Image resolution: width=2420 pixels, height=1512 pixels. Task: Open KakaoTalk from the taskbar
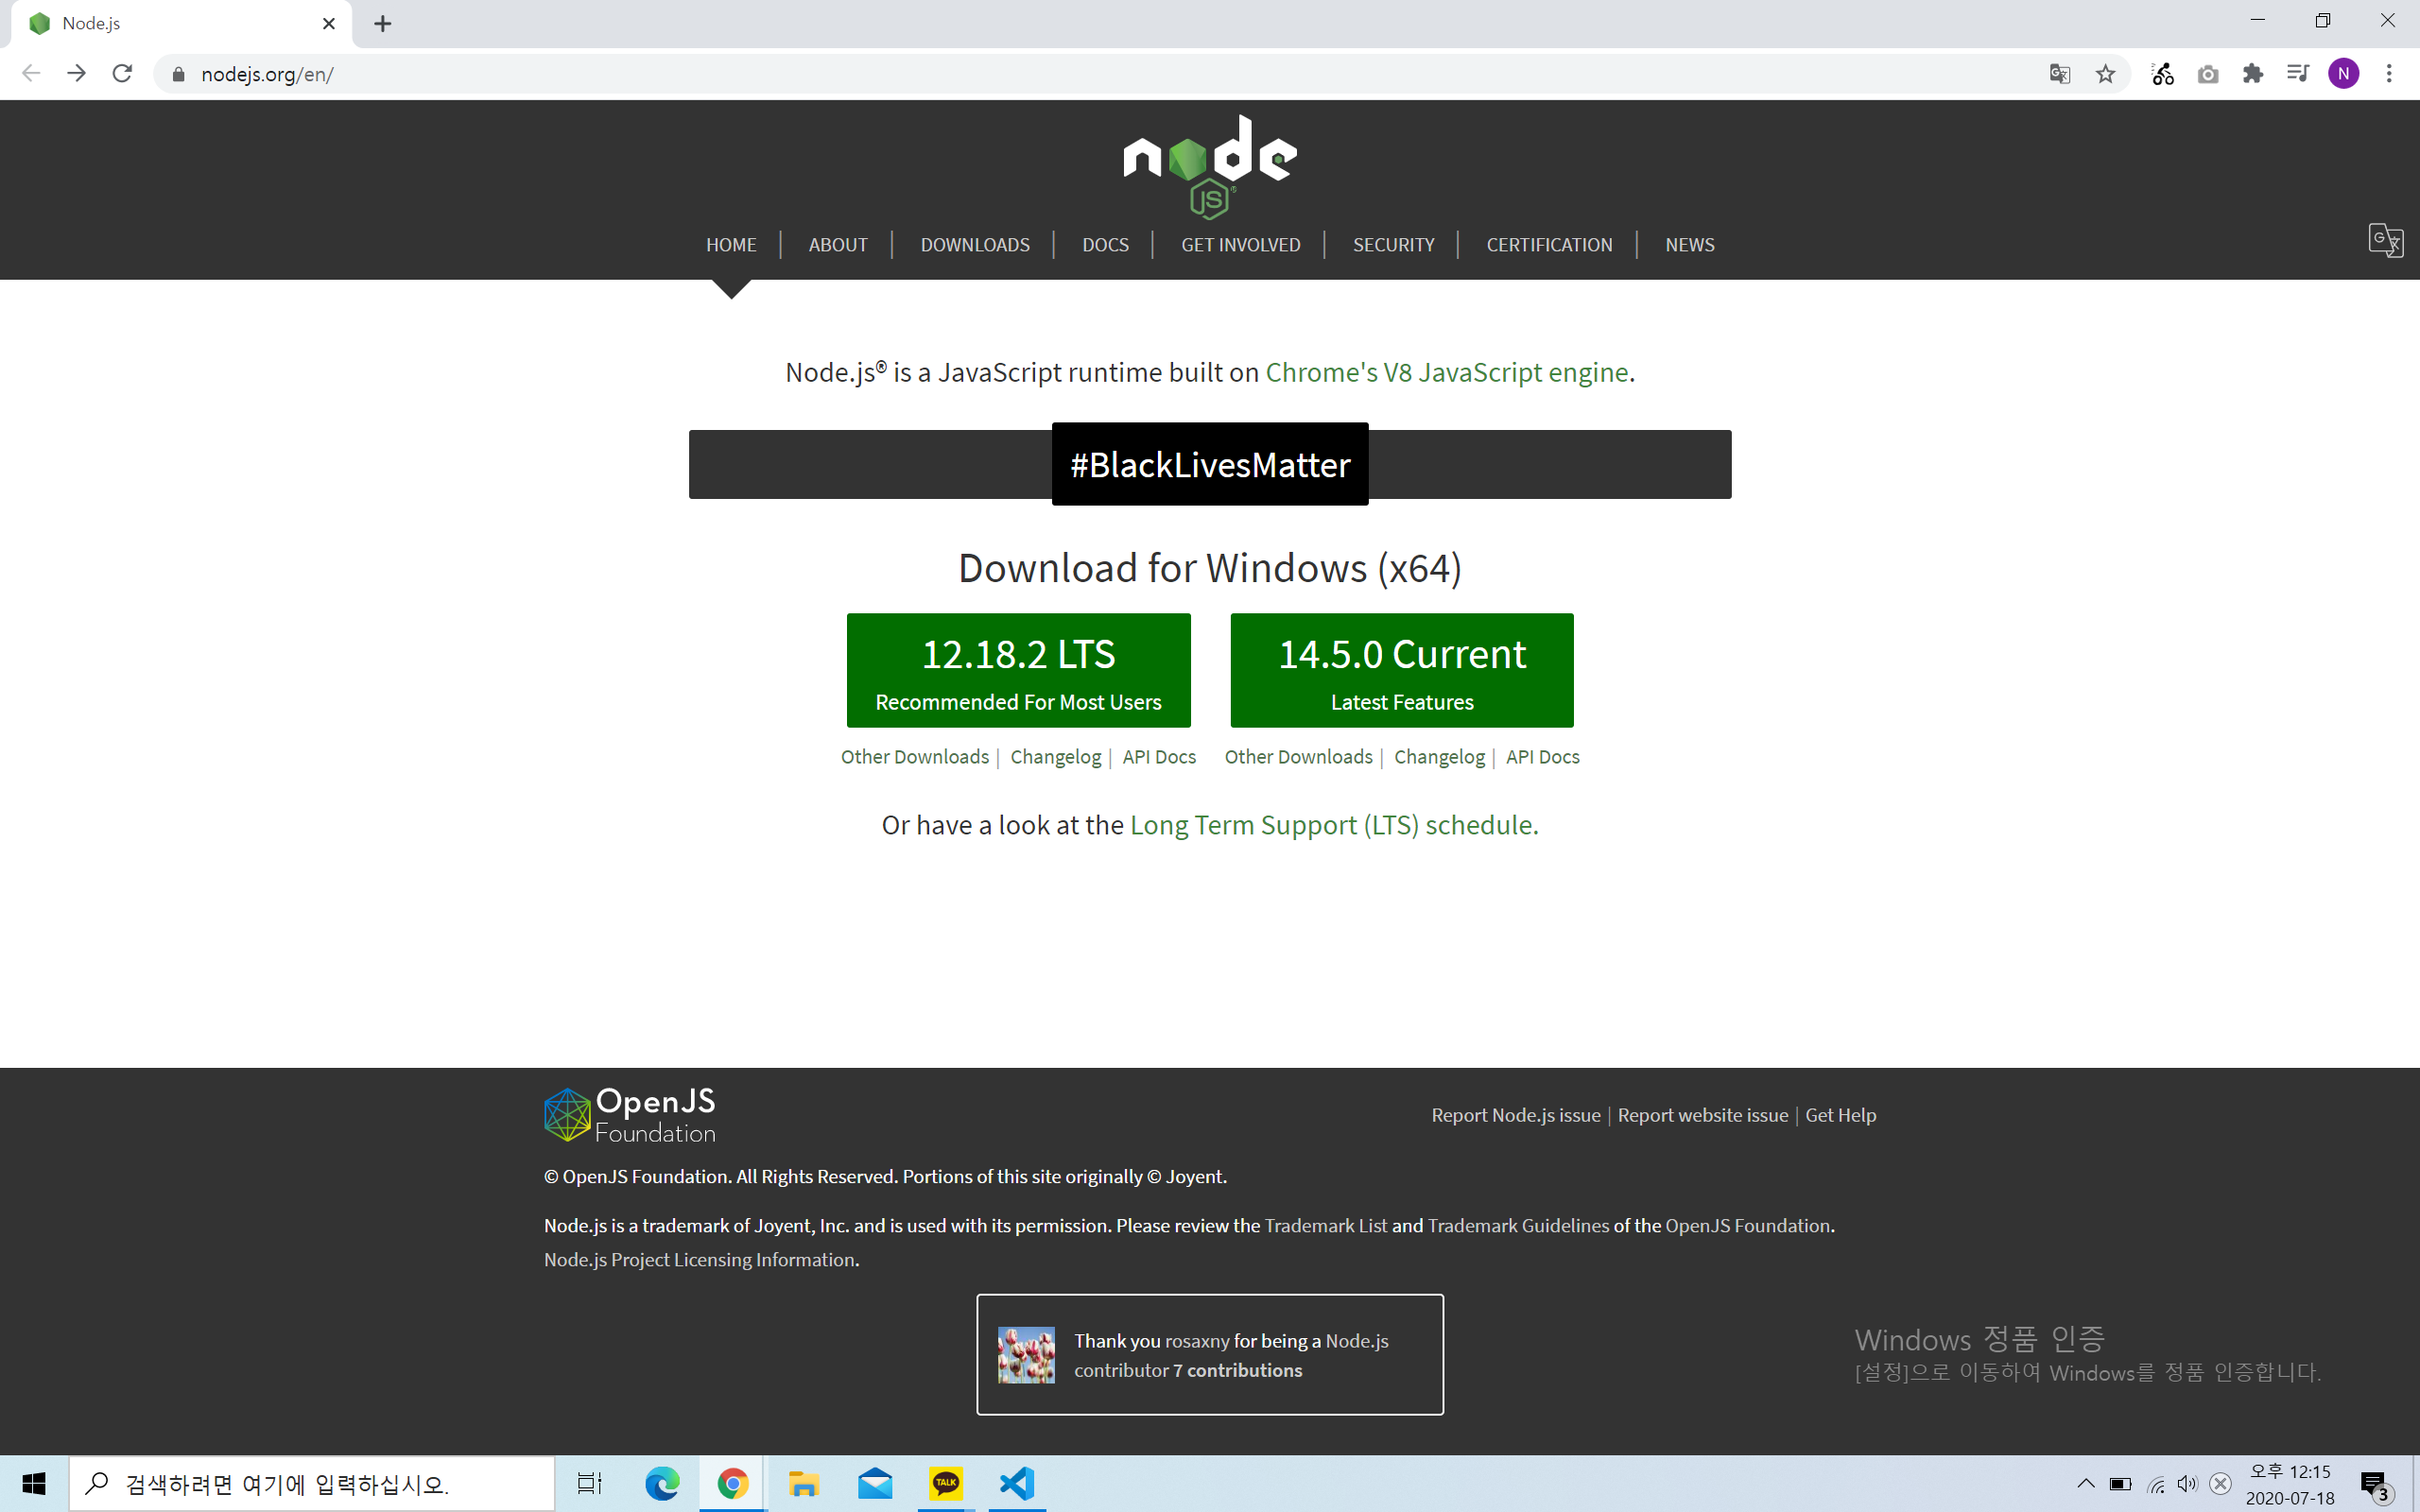945,1483
